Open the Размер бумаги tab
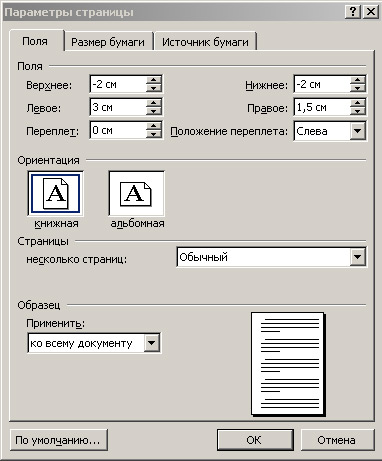Image resolution: width=382 pixels, height=461 pixels. 108,42
